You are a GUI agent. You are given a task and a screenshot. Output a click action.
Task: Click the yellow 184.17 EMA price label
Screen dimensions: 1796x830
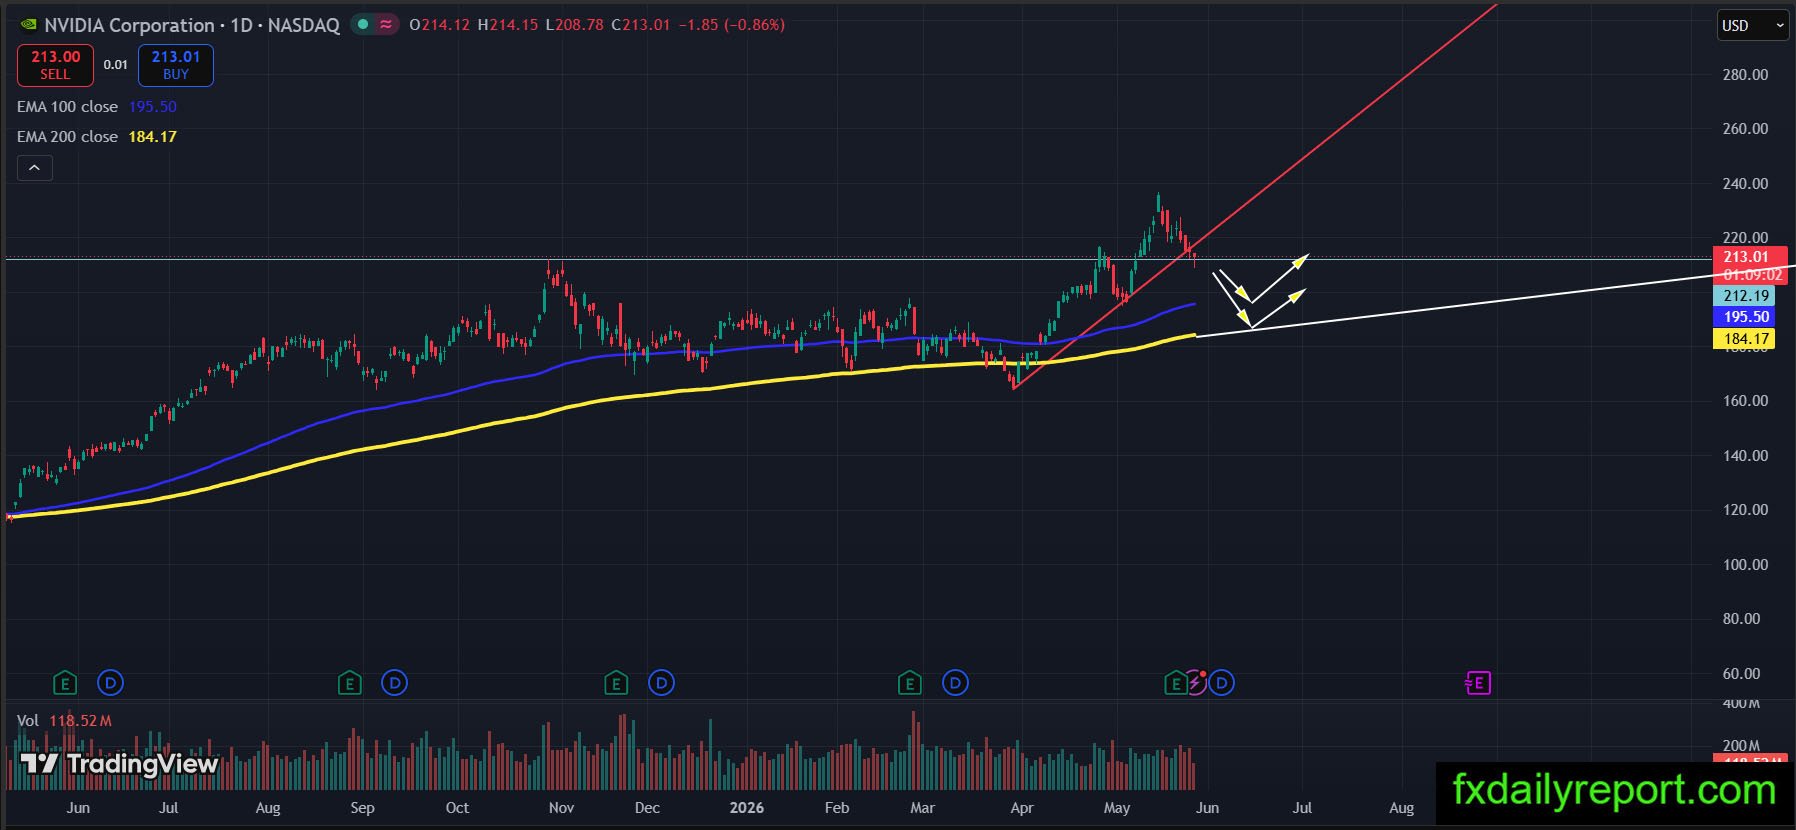click(1746, 339)
